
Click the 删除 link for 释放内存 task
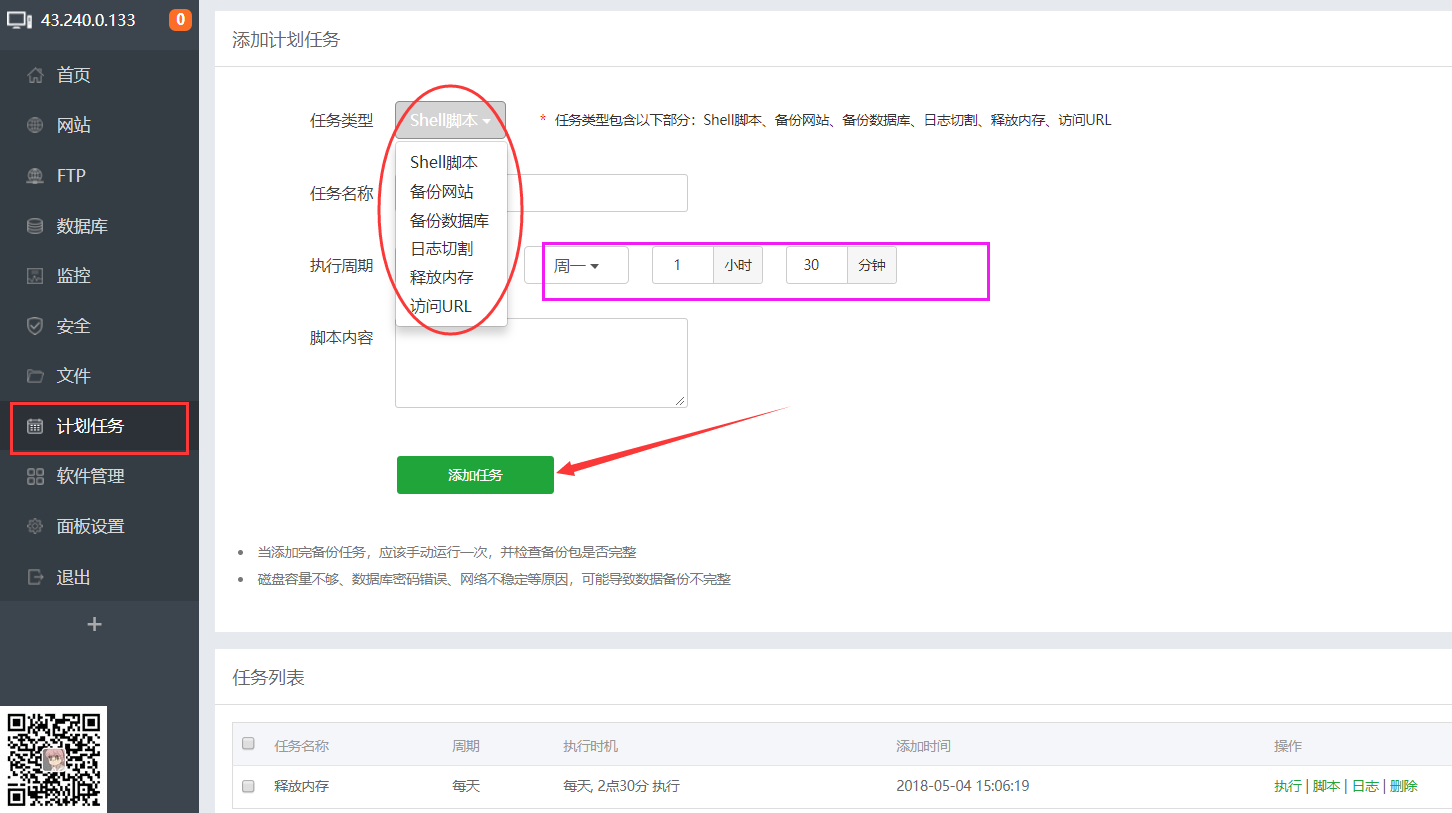tap(1403, 786)
